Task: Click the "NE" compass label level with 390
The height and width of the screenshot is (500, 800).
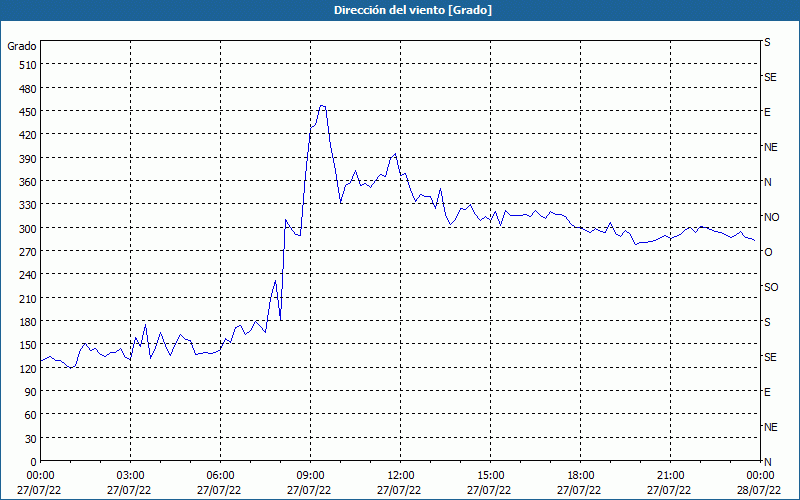Action: point(770,147)
